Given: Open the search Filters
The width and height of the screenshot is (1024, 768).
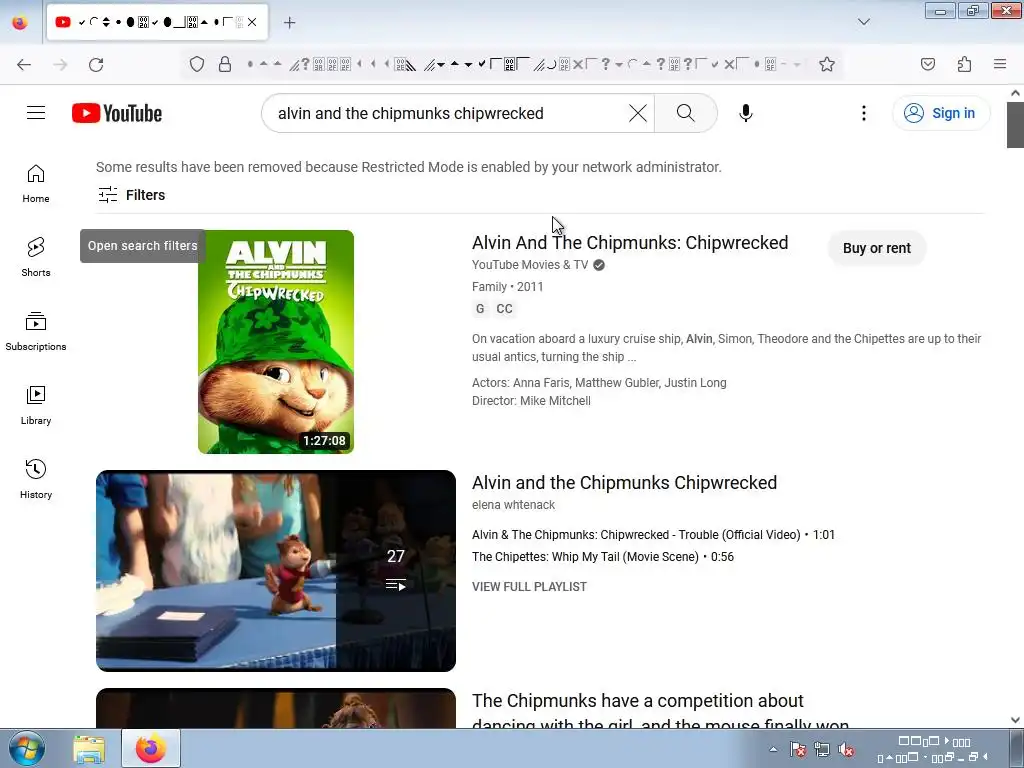Looking at the screenshot, I should (x=131, y=195).
